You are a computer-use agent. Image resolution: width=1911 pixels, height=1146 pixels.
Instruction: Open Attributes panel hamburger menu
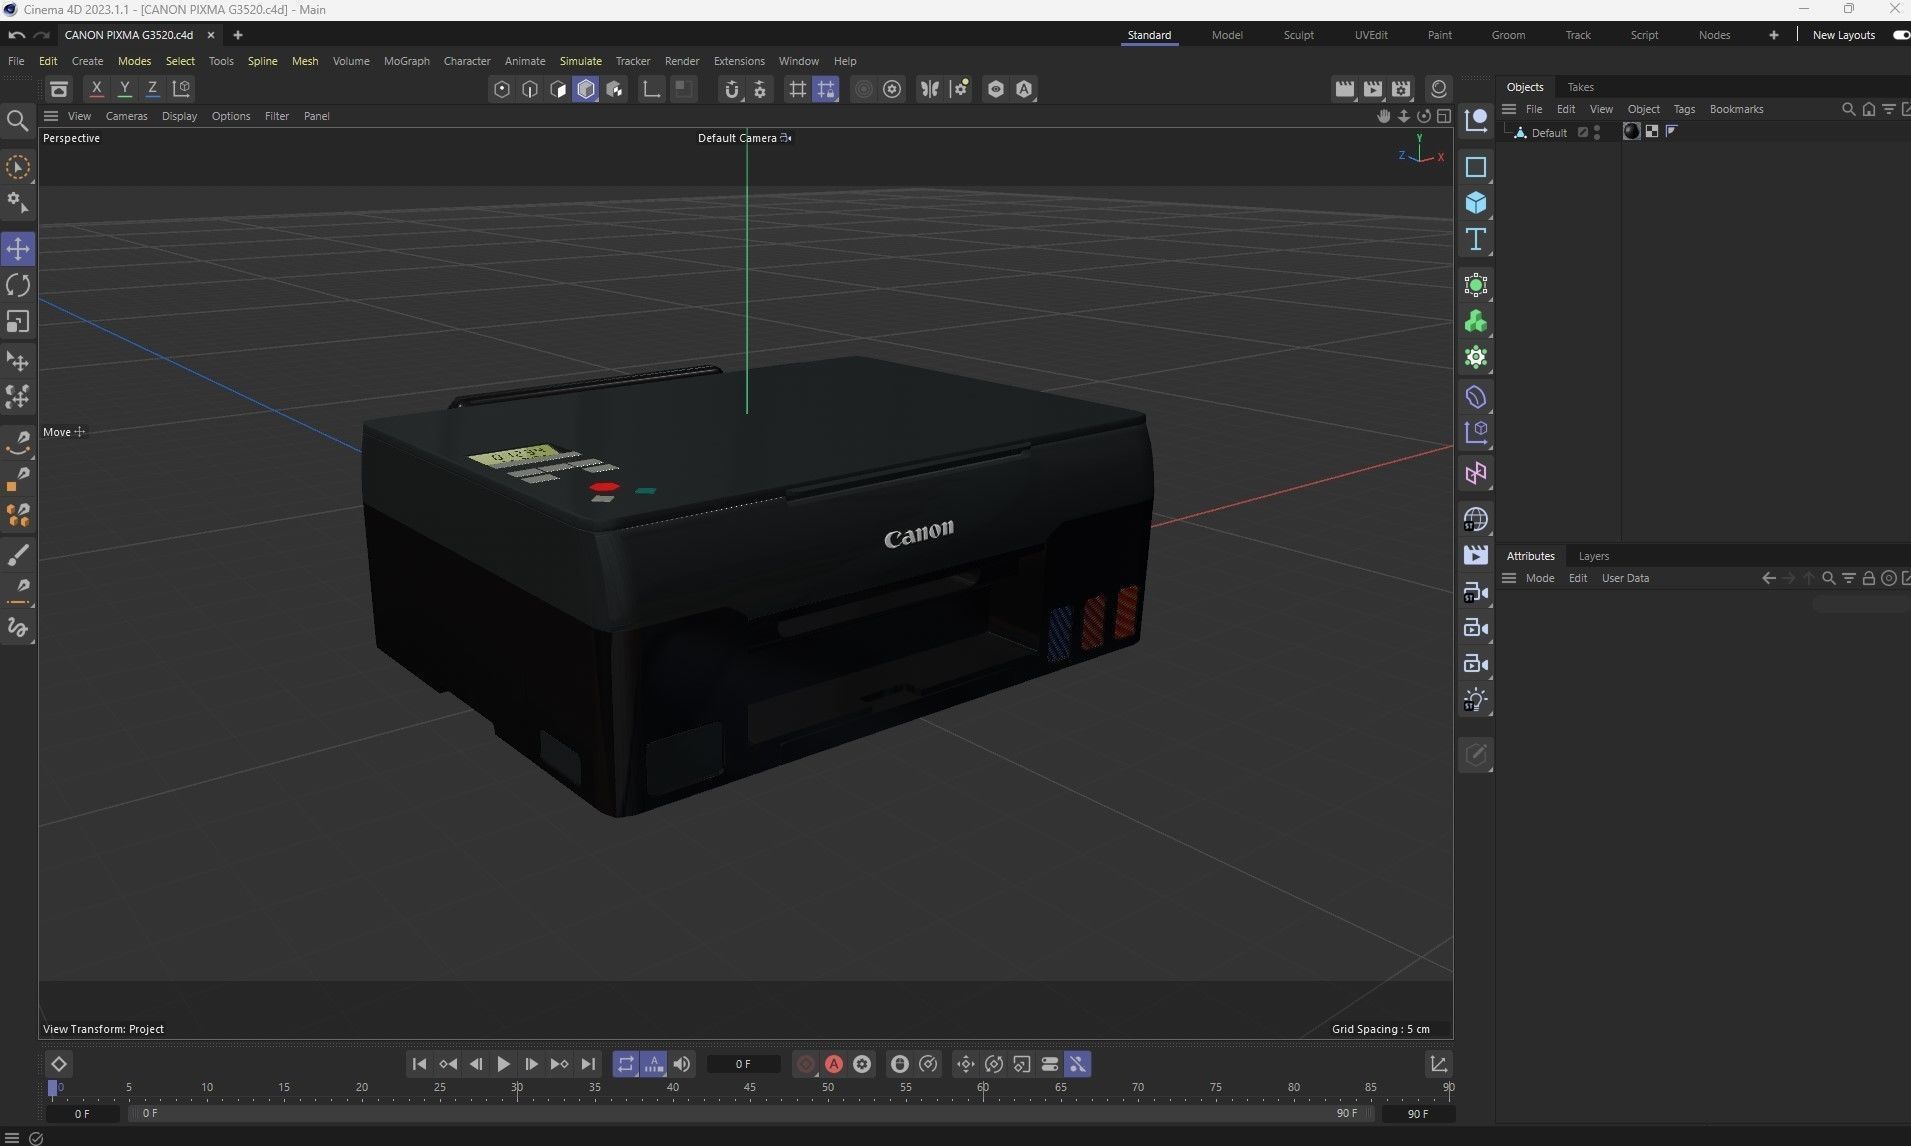(x=1509, y=578)
